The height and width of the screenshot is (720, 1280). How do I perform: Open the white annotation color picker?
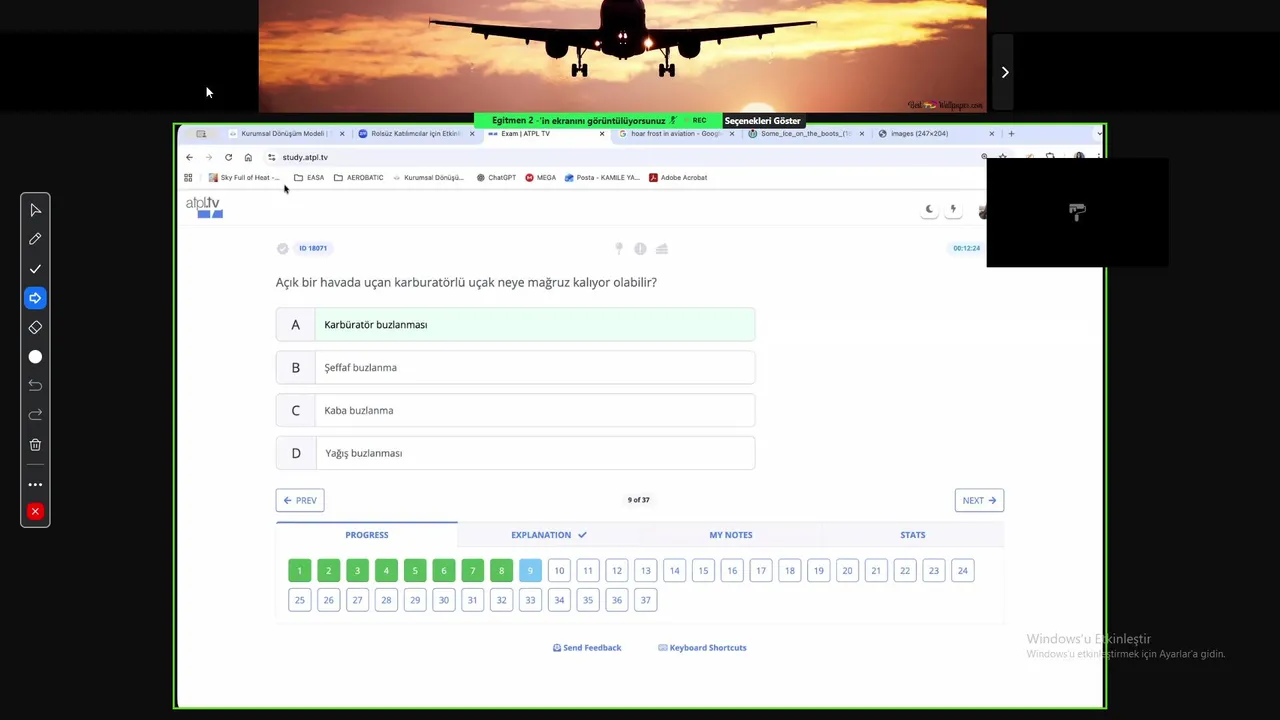35,357
